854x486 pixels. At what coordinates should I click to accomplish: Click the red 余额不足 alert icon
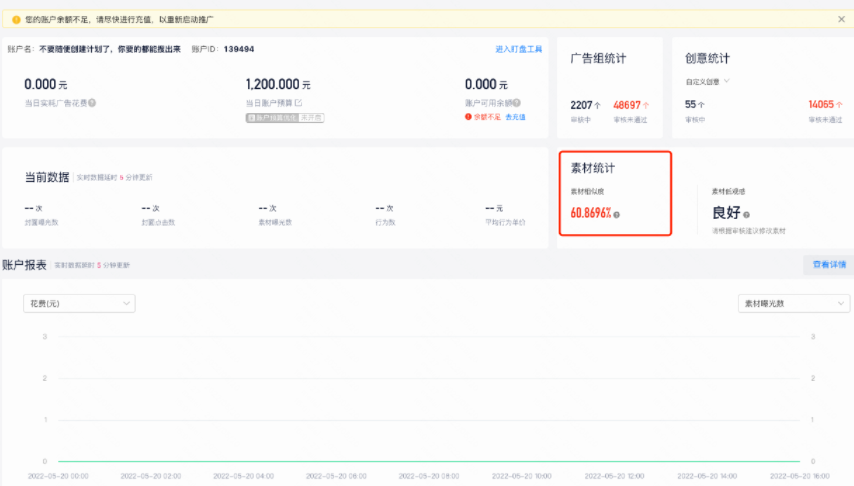click(467, 117)
